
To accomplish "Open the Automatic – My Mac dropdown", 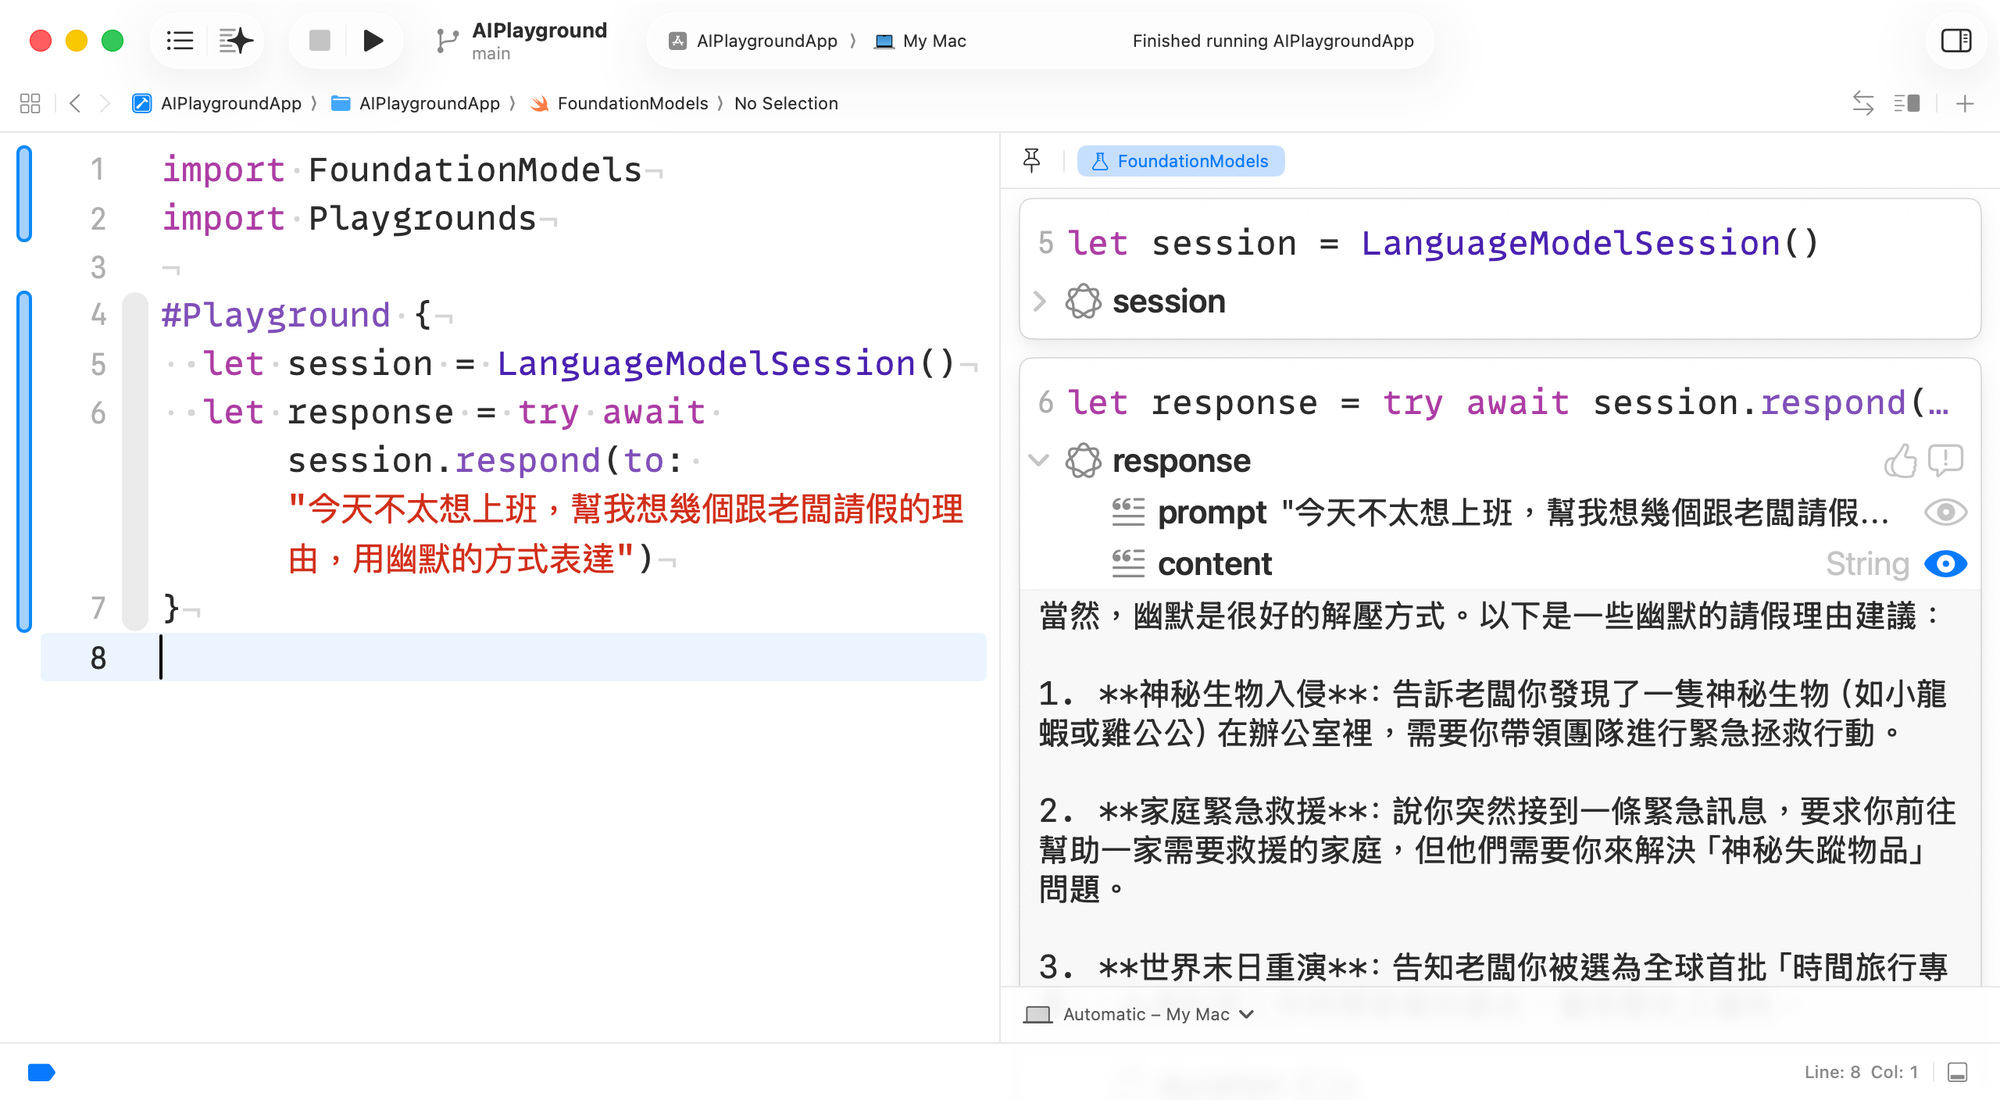I will click(1140, 1014).
